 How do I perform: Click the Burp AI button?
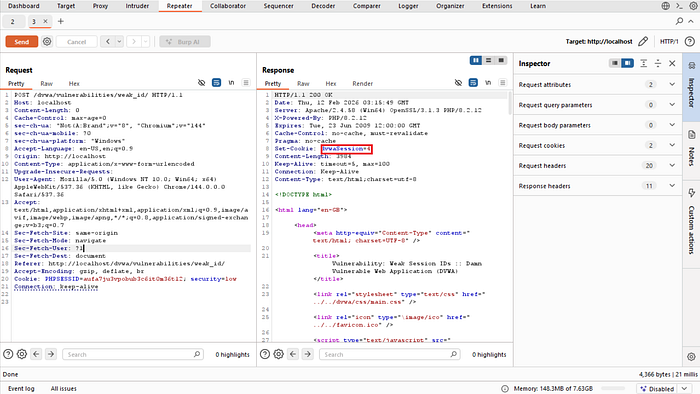[x=185, y=41]
